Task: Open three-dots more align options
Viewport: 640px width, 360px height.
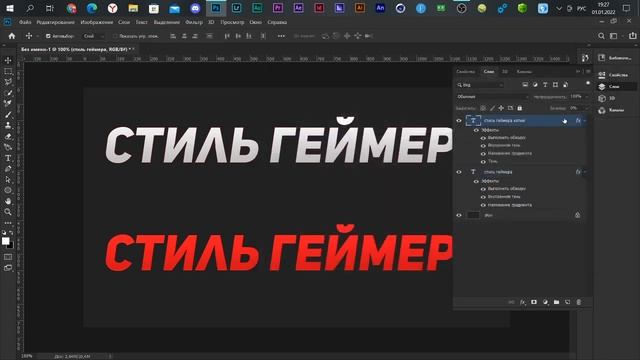Action: [x=281, y=36]
